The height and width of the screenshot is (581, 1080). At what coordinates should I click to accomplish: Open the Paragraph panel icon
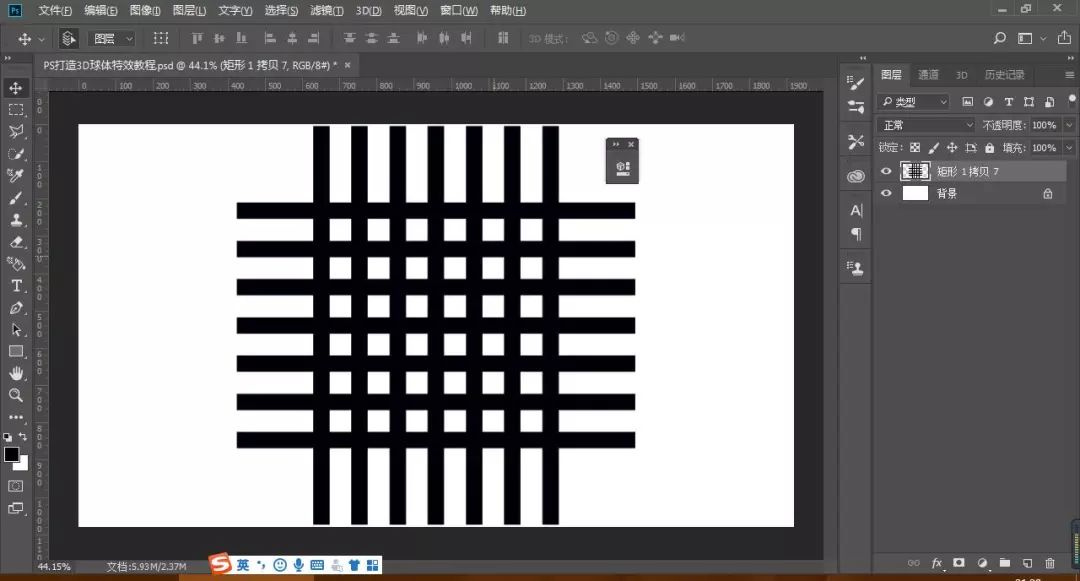pos(855,231)
